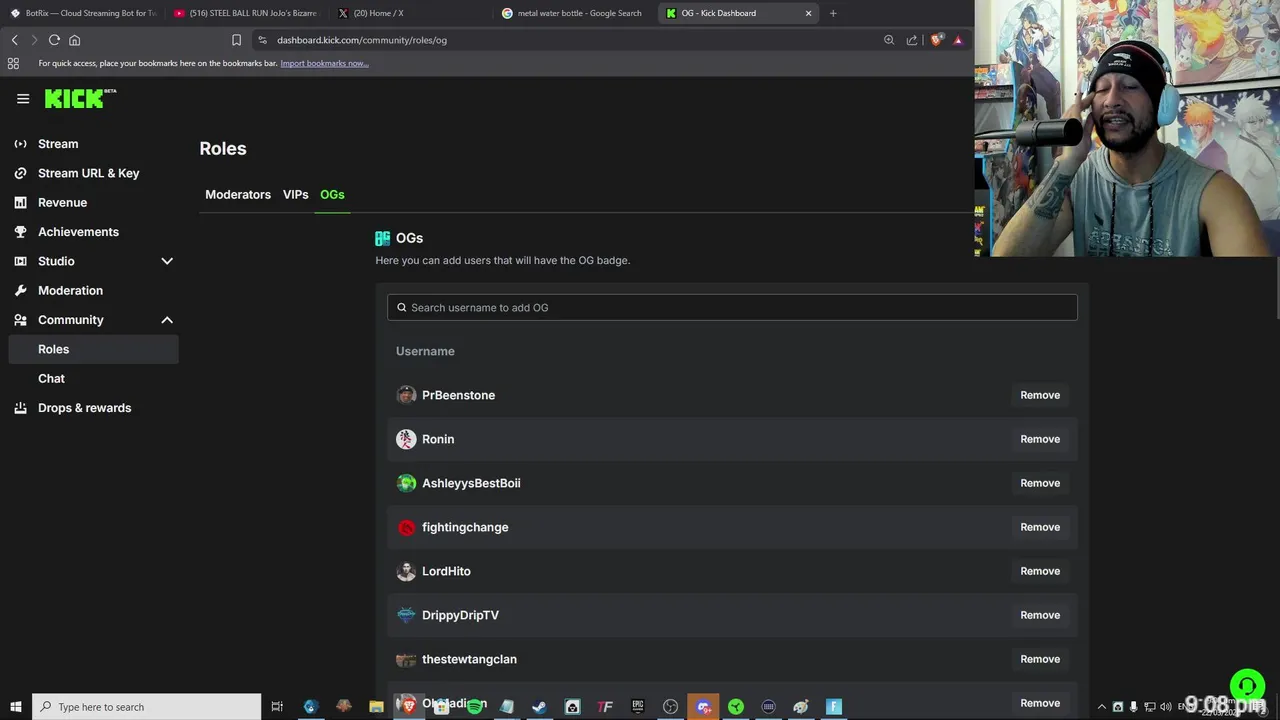Remove AshleyysBestBoii from OGs
This screenshot has width=1280, height=720.
click(x=1040, y=483)
